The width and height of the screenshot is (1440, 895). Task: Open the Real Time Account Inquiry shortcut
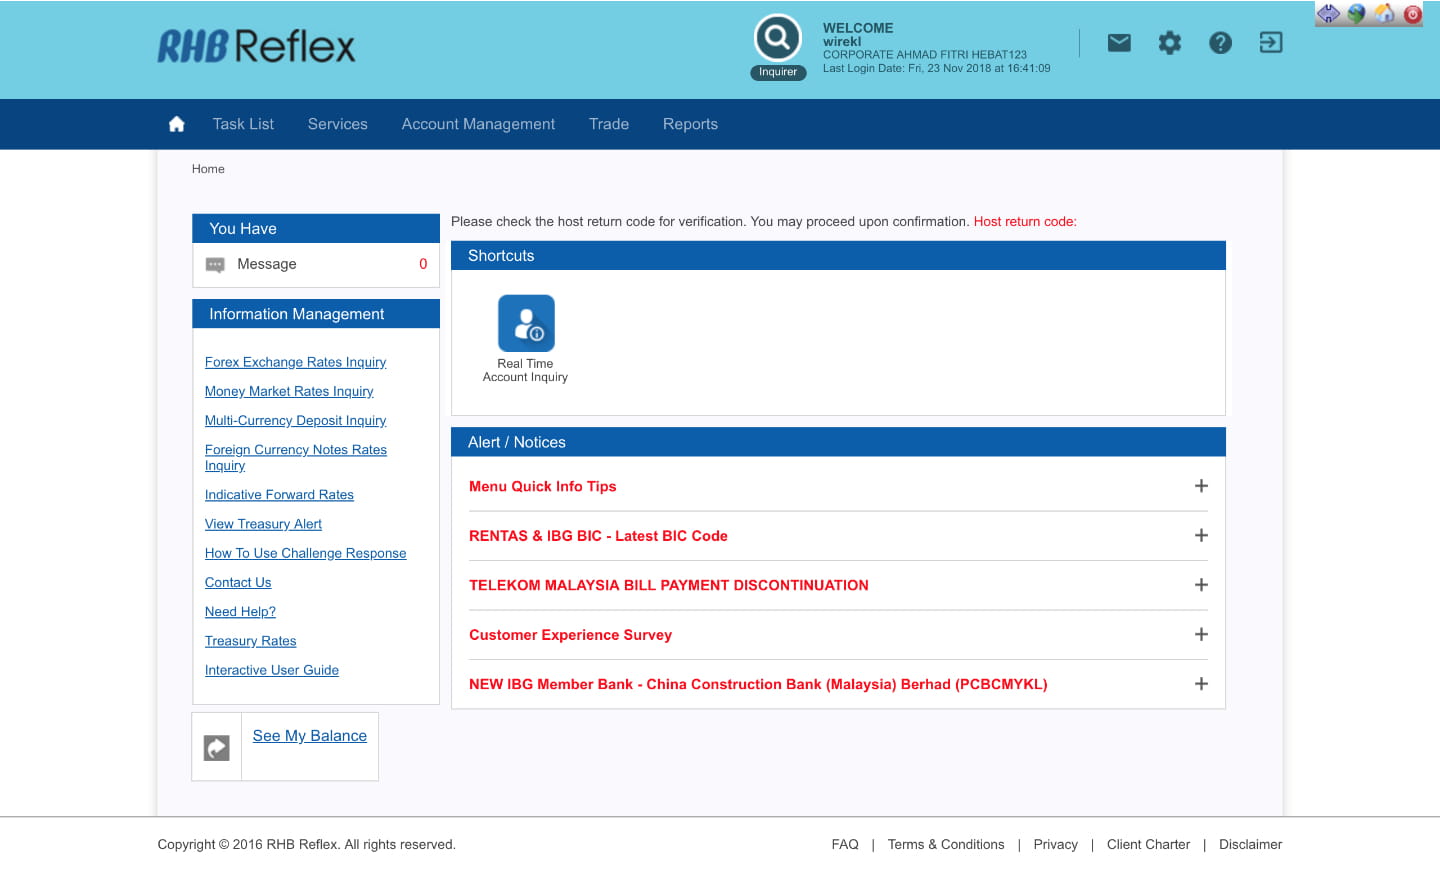pyautogui.click(x=526, y=323)
